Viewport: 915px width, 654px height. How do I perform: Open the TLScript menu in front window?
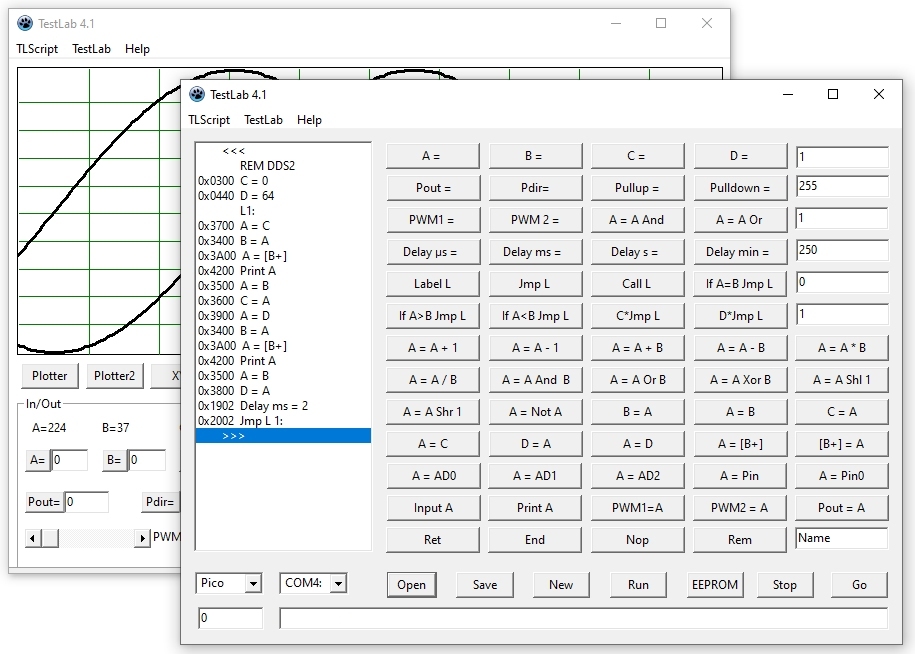click(x=209, y=120)
